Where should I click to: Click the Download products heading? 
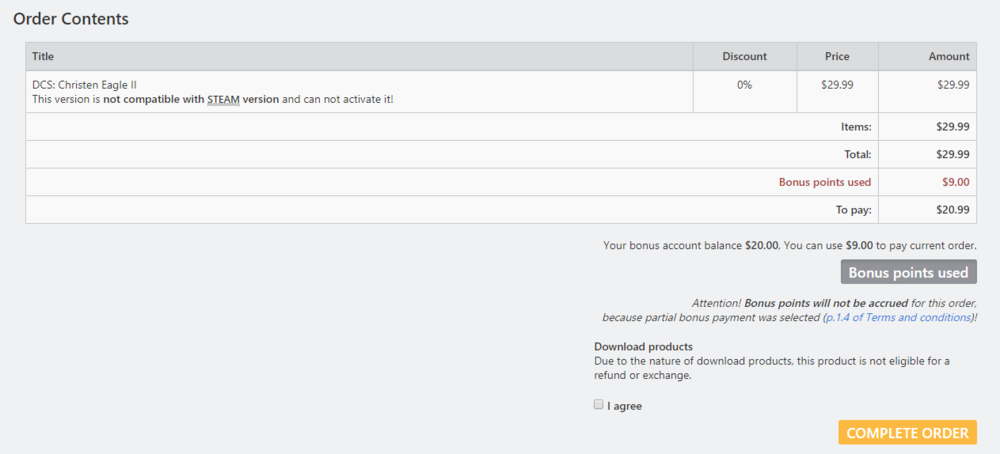point(643,347)
